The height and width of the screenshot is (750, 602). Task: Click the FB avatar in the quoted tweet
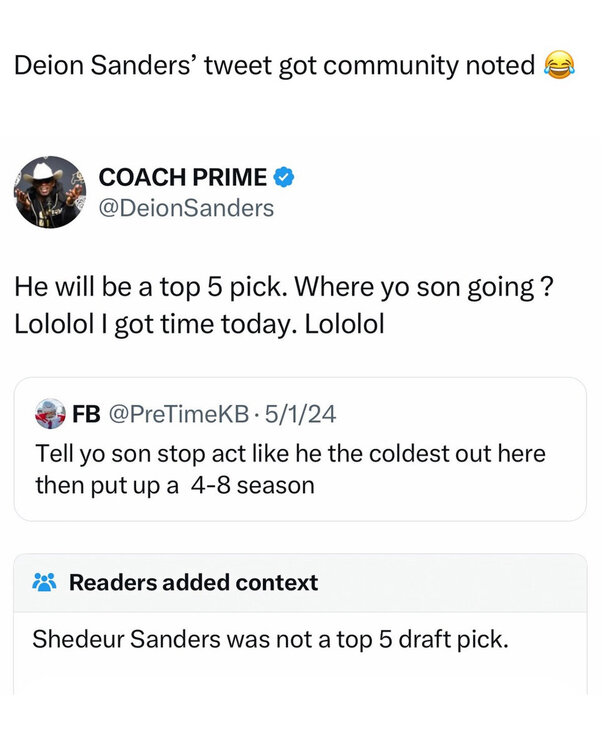click(49, 412)
